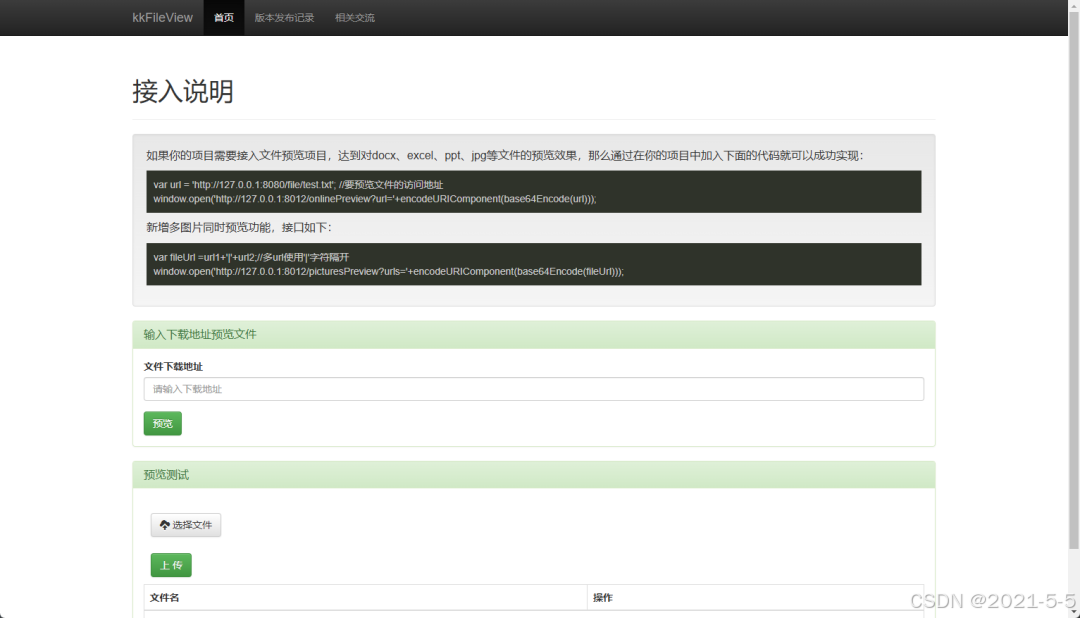Click the 预览测试 panel header

coord(164,474)
